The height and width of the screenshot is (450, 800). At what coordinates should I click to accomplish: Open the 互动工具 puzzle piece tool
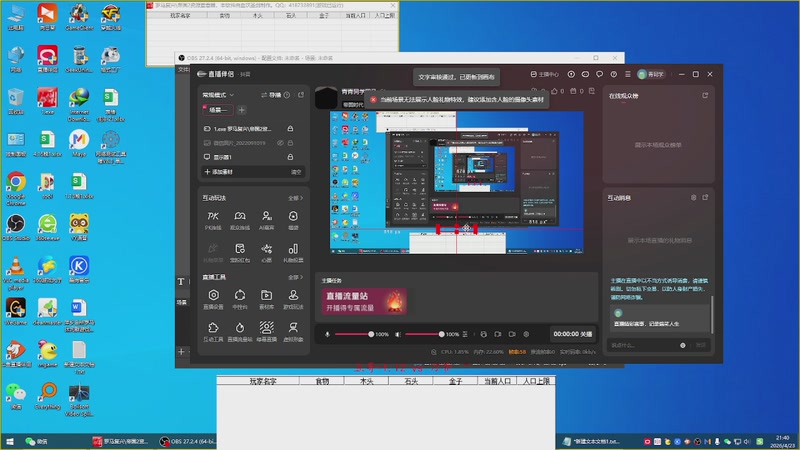[x=213, y=331]
